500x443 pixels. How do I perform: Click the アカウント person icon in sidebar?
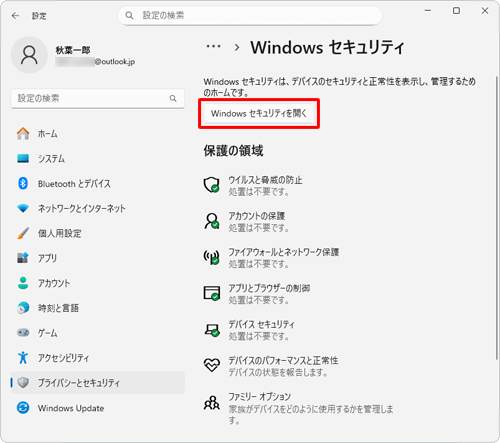[23, 283]
